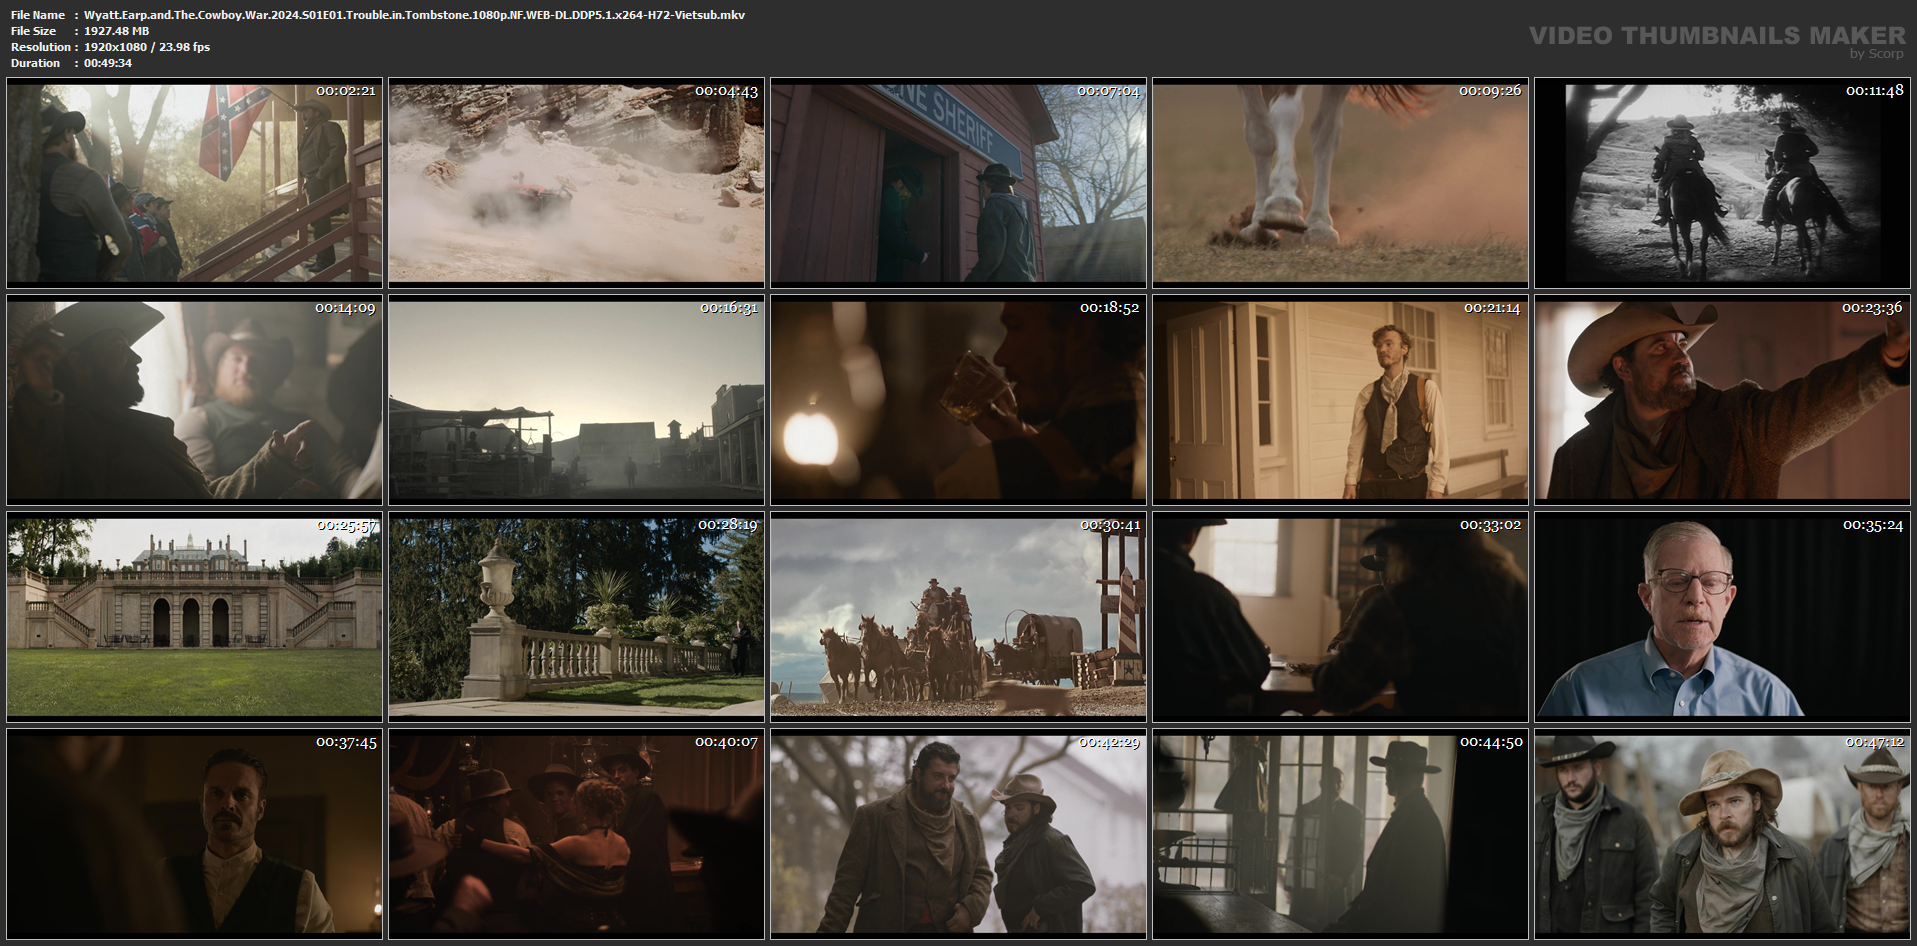1917x946 pixels.
Task: Click the mkv file name text
Action: point(414,15)
